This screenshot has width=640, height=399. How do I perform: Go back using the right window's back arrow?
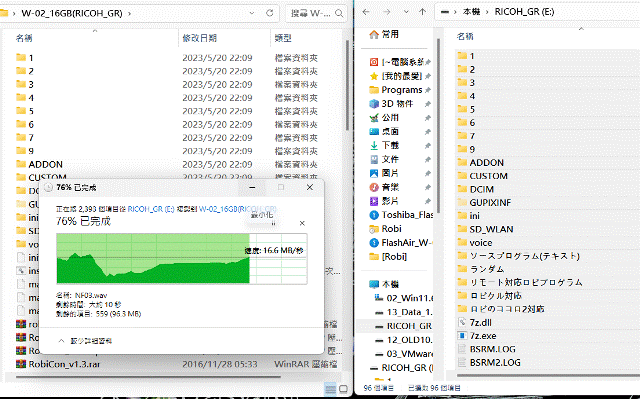click(366, 12)
